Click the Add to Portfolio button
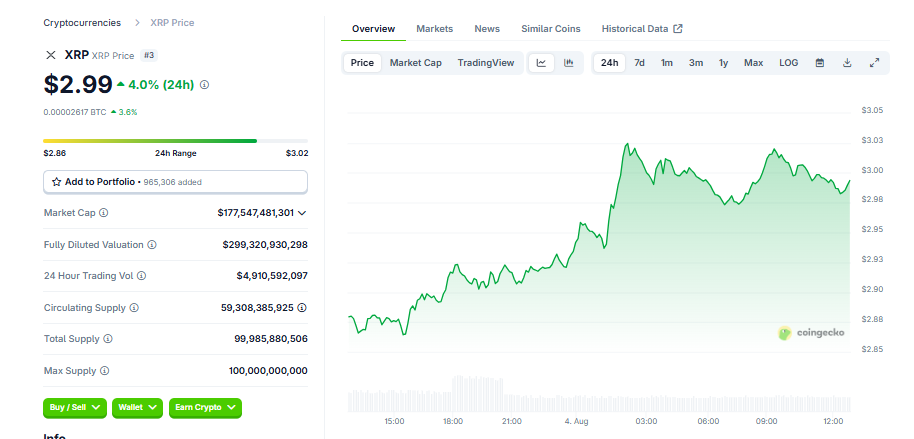 175,182
